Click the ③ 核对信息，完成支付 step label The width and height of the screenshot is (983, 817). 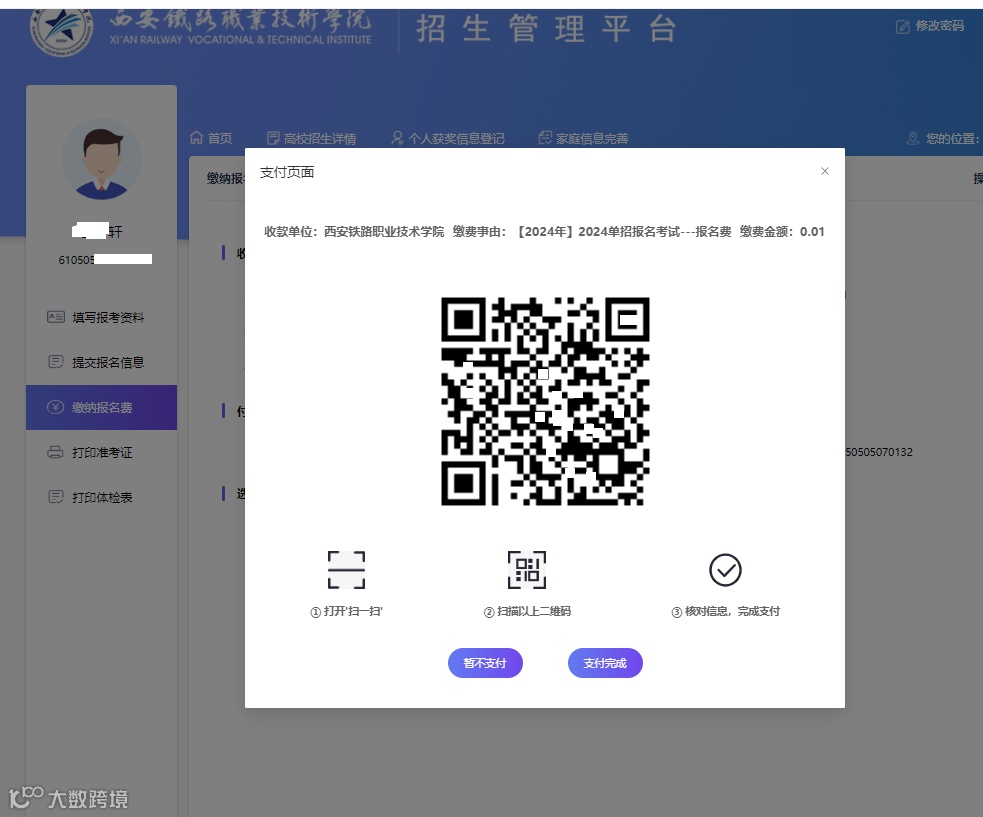(725, 611)
